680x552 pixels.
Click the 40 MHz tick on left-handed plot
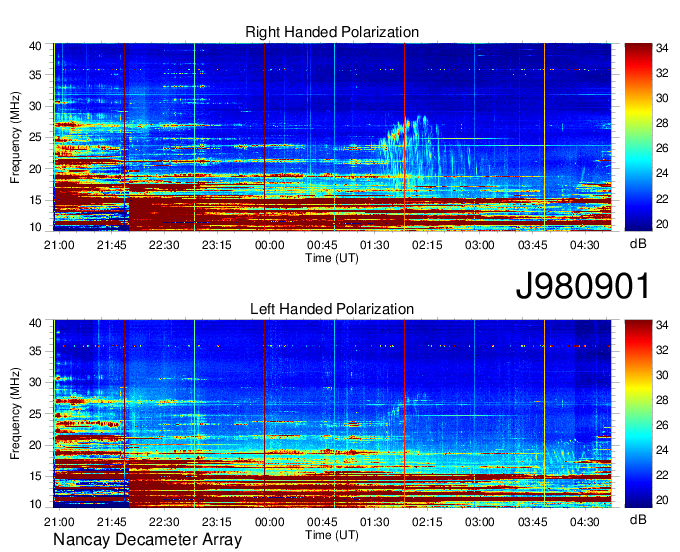coord(35,323)
